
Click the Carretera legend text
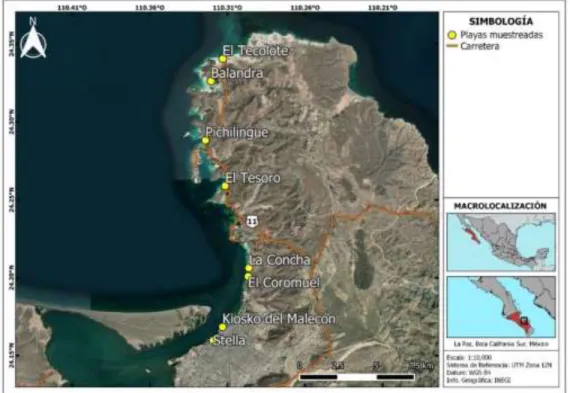pyautogui.click(x=479, y=46)
